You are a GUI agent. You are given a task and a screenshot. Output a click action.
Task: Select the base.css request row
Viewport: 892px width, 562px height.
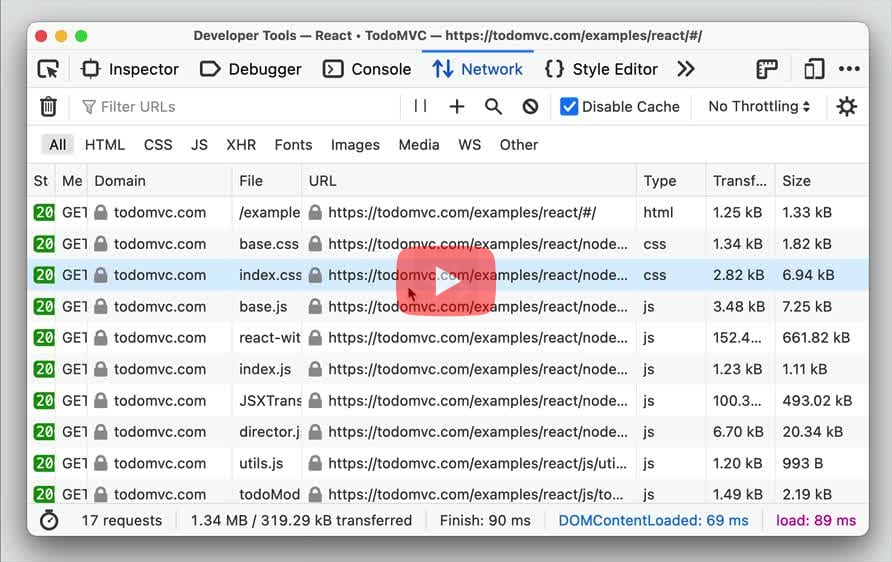click(x=448, y=244)
